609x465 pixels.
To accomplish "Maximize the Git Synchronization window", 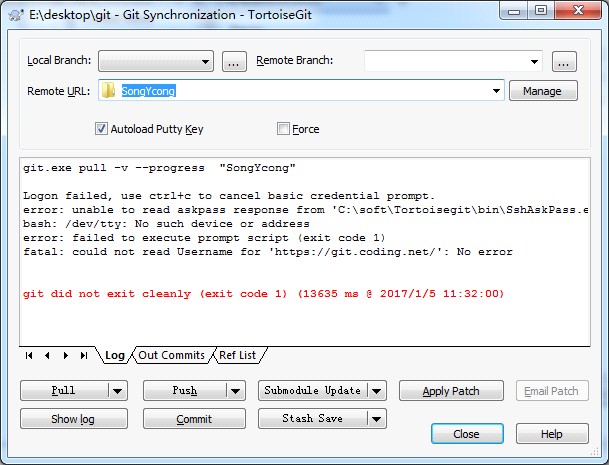I will pos(541,11).
